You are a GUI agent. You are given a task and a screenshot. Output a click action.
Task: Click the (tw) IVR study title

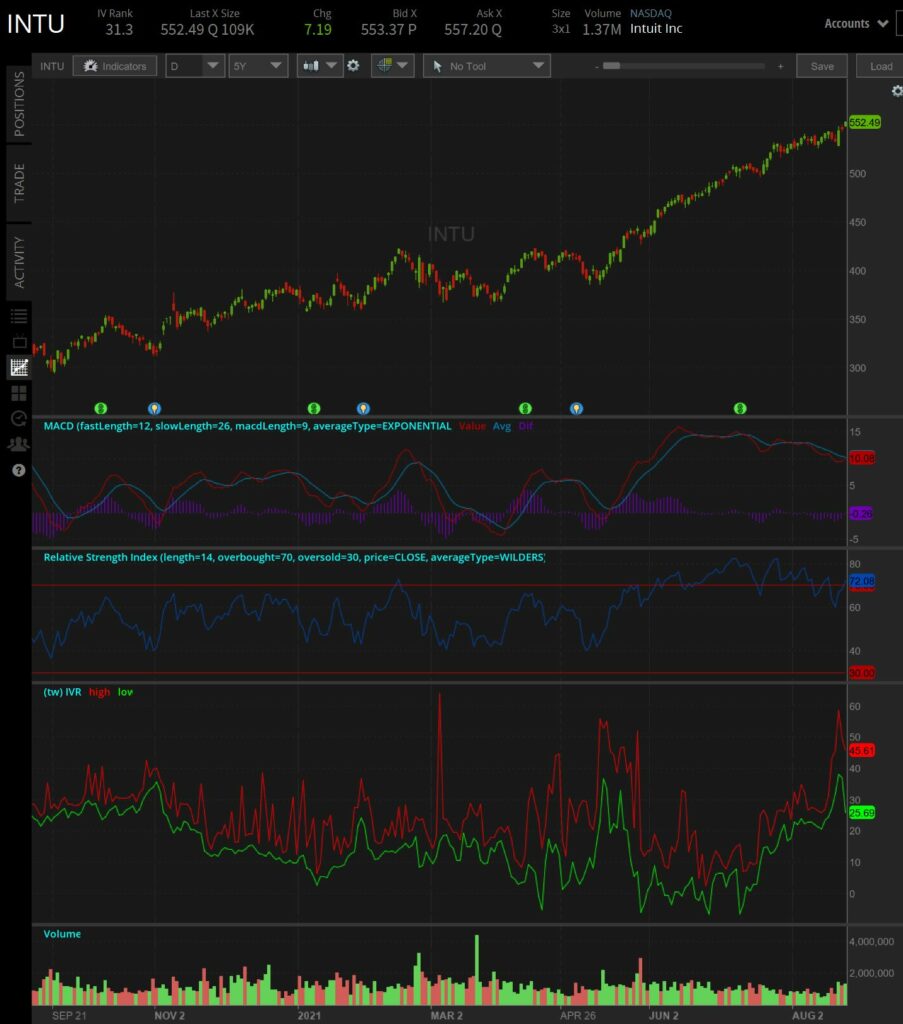62,692
